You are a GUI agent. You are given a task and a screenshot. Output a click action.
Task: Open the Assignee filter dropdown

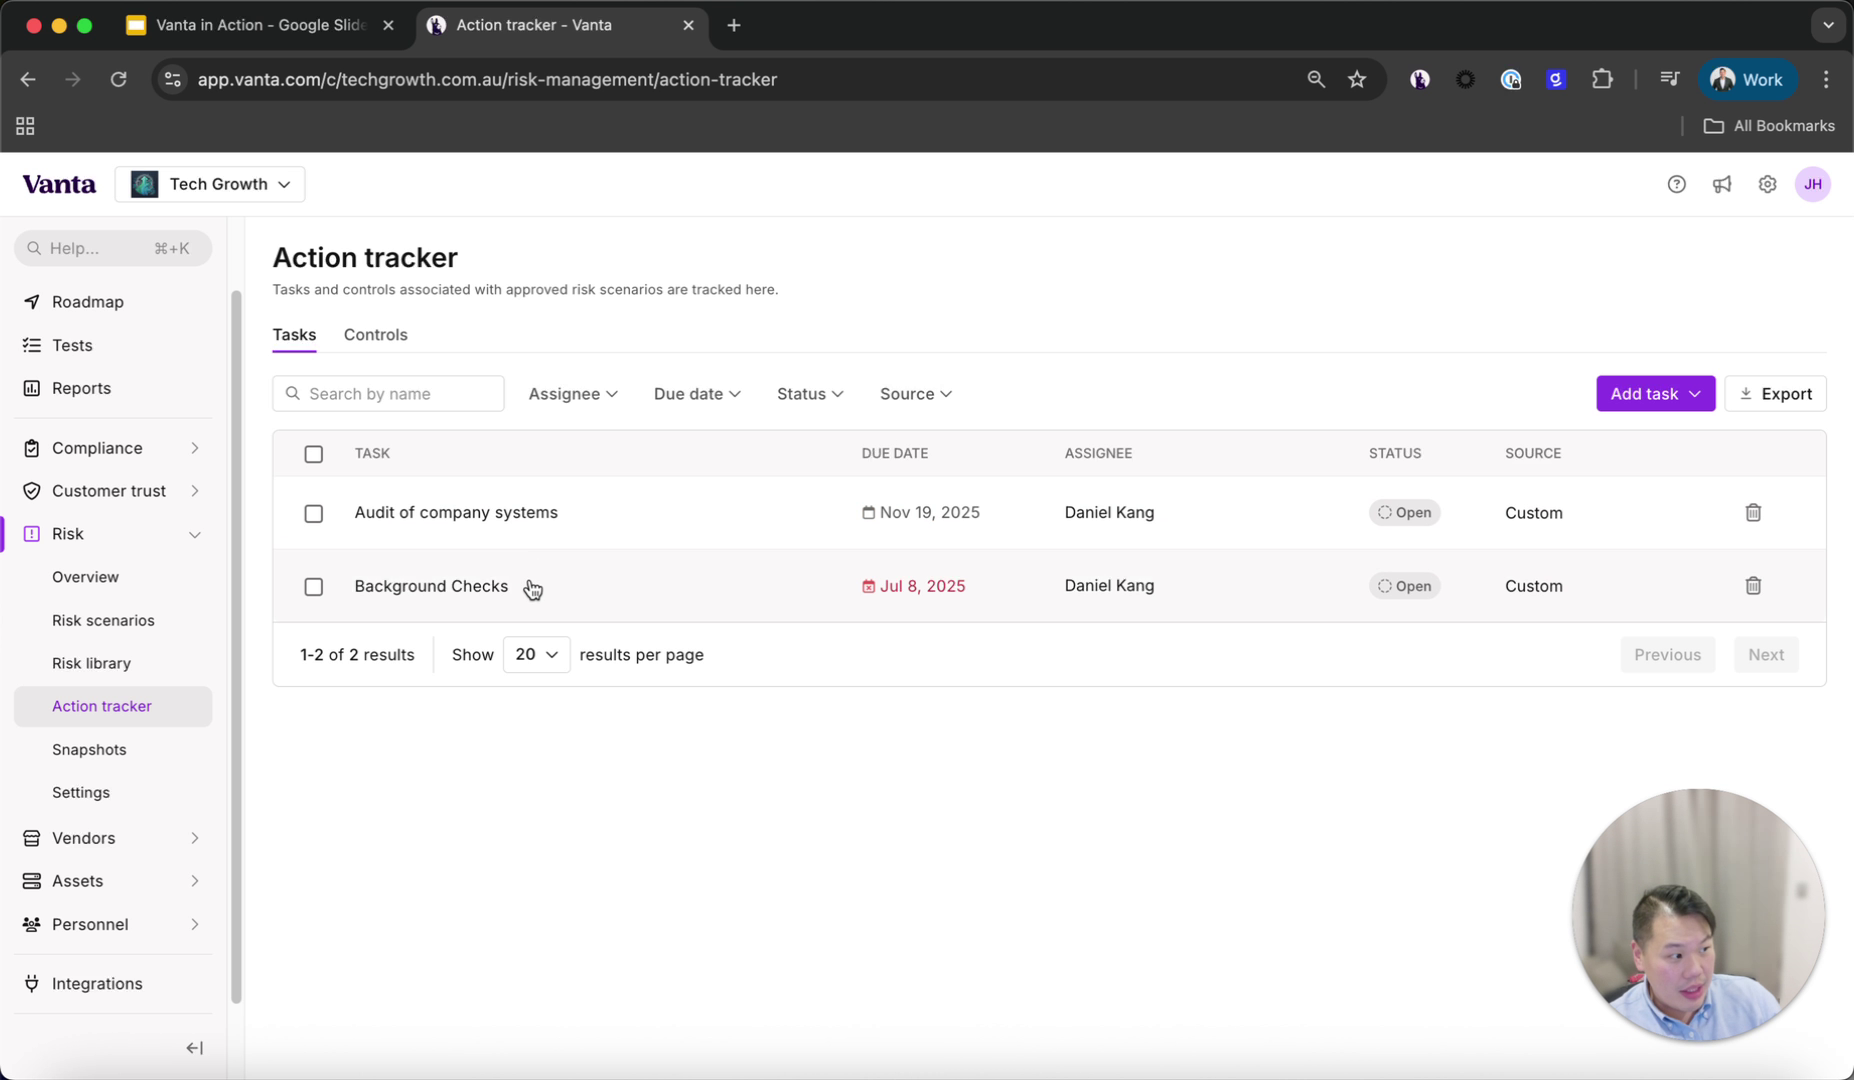point(572,393)
